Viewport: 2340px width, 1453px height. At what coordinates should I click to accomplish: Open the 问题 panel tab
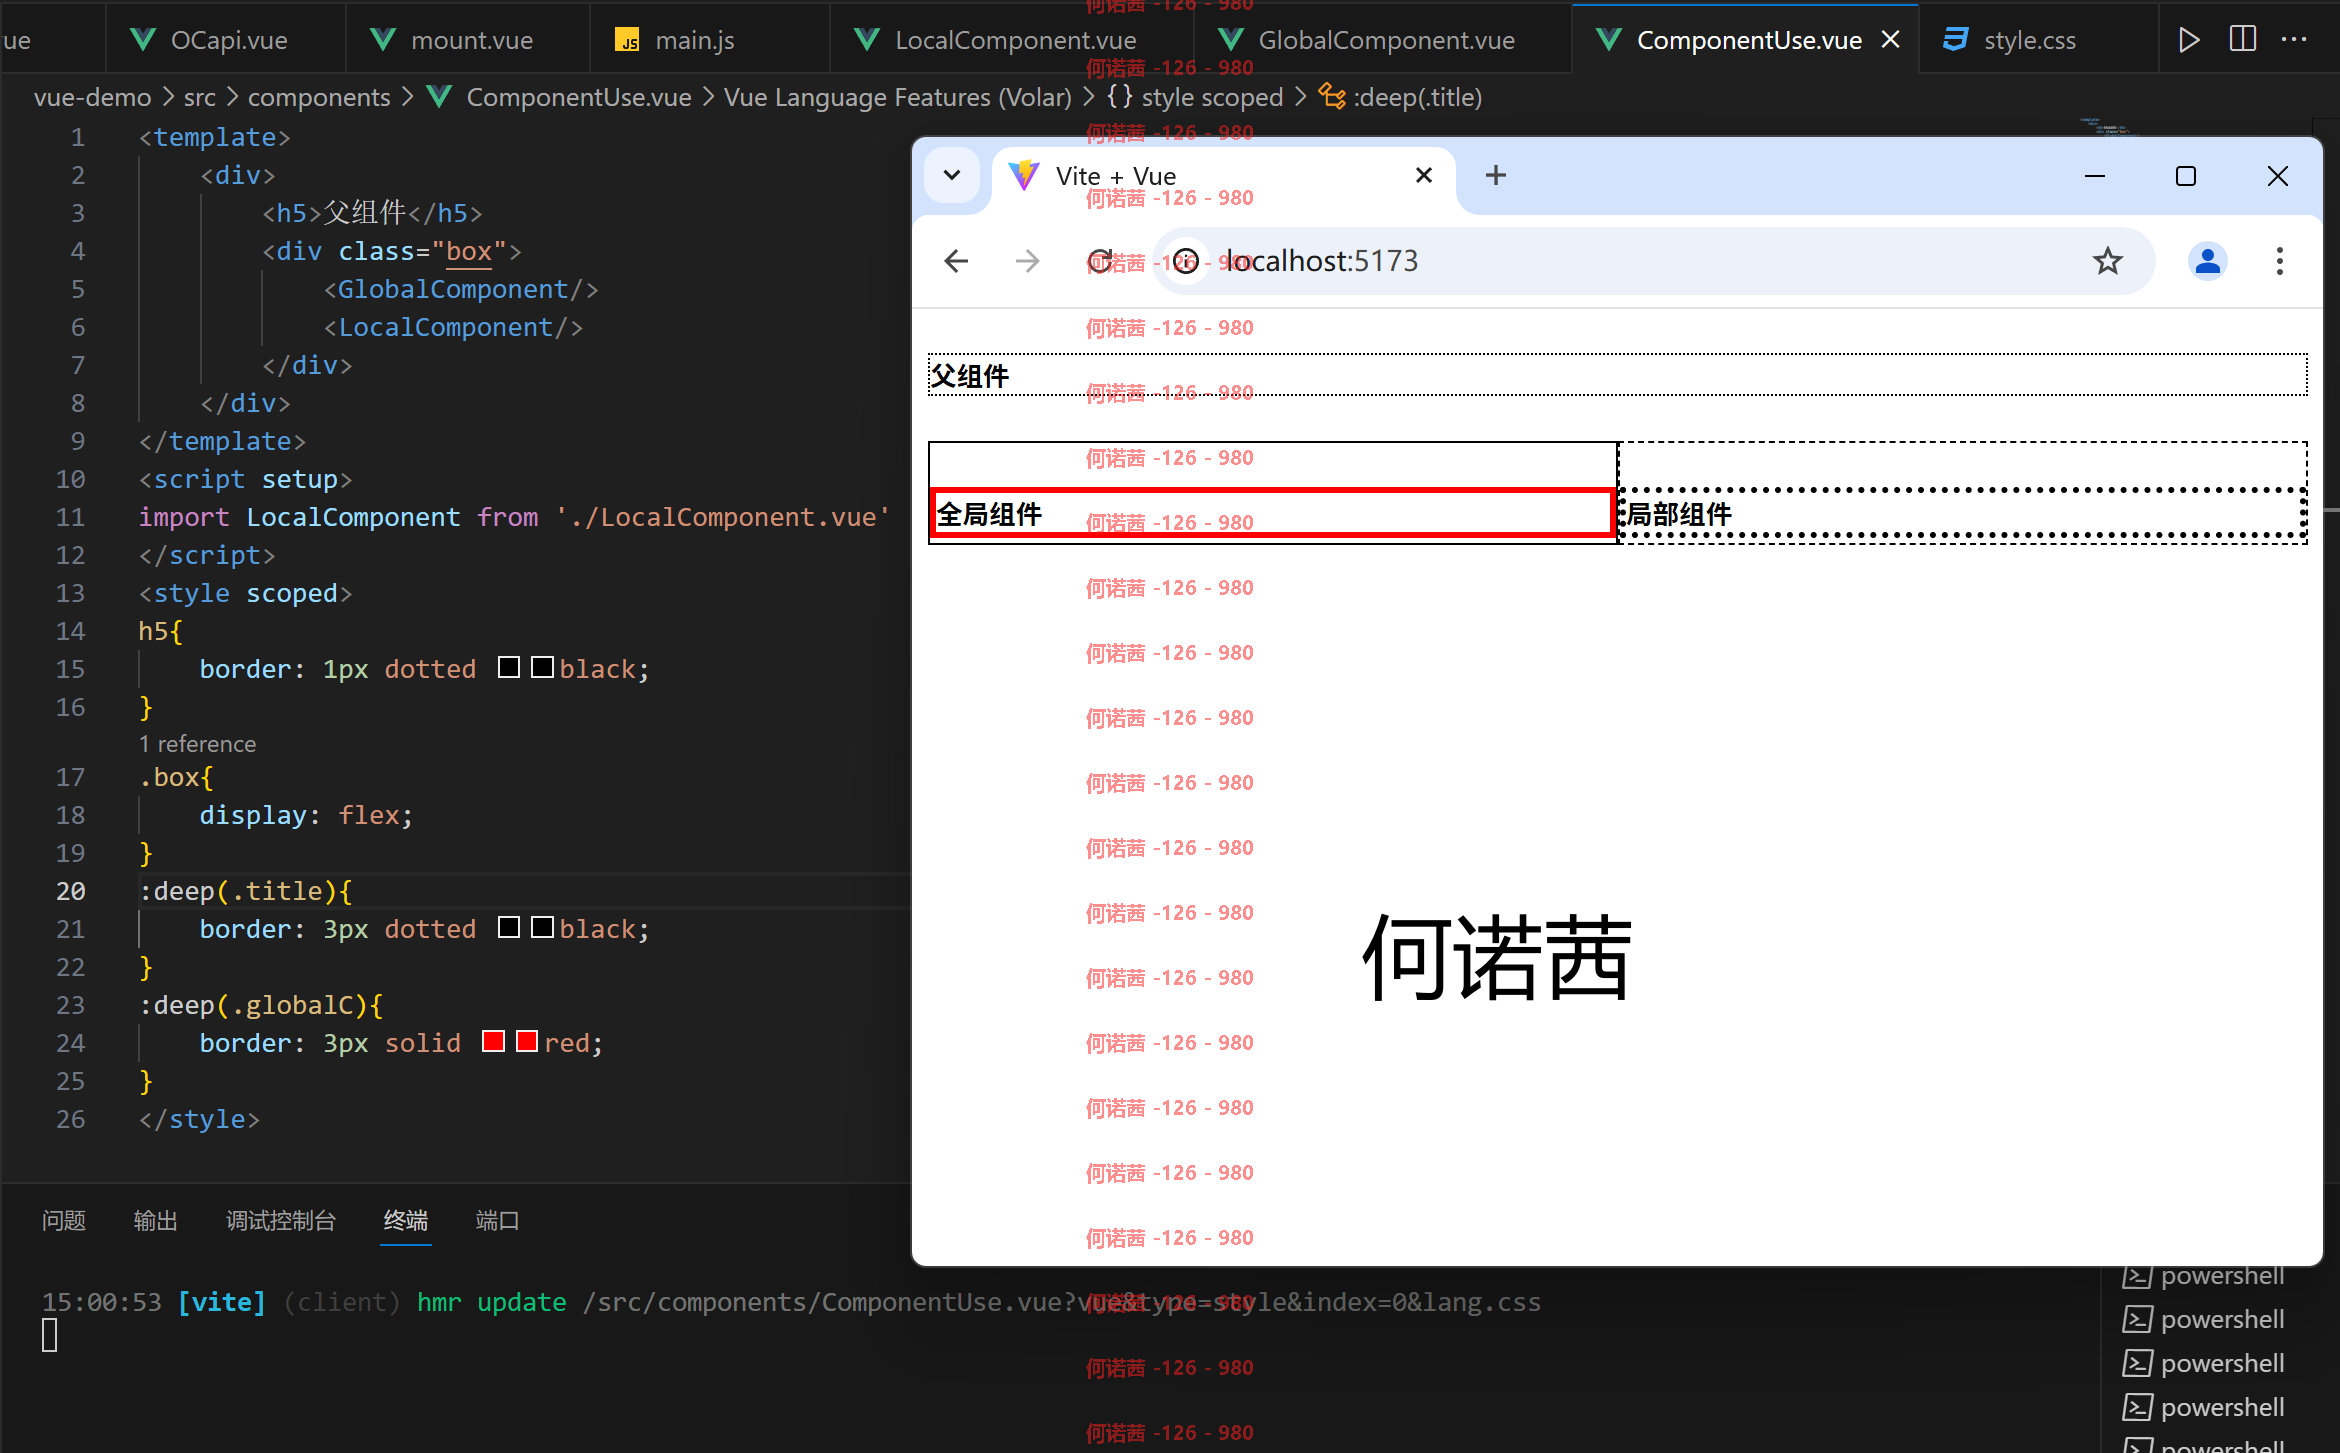63,1220
